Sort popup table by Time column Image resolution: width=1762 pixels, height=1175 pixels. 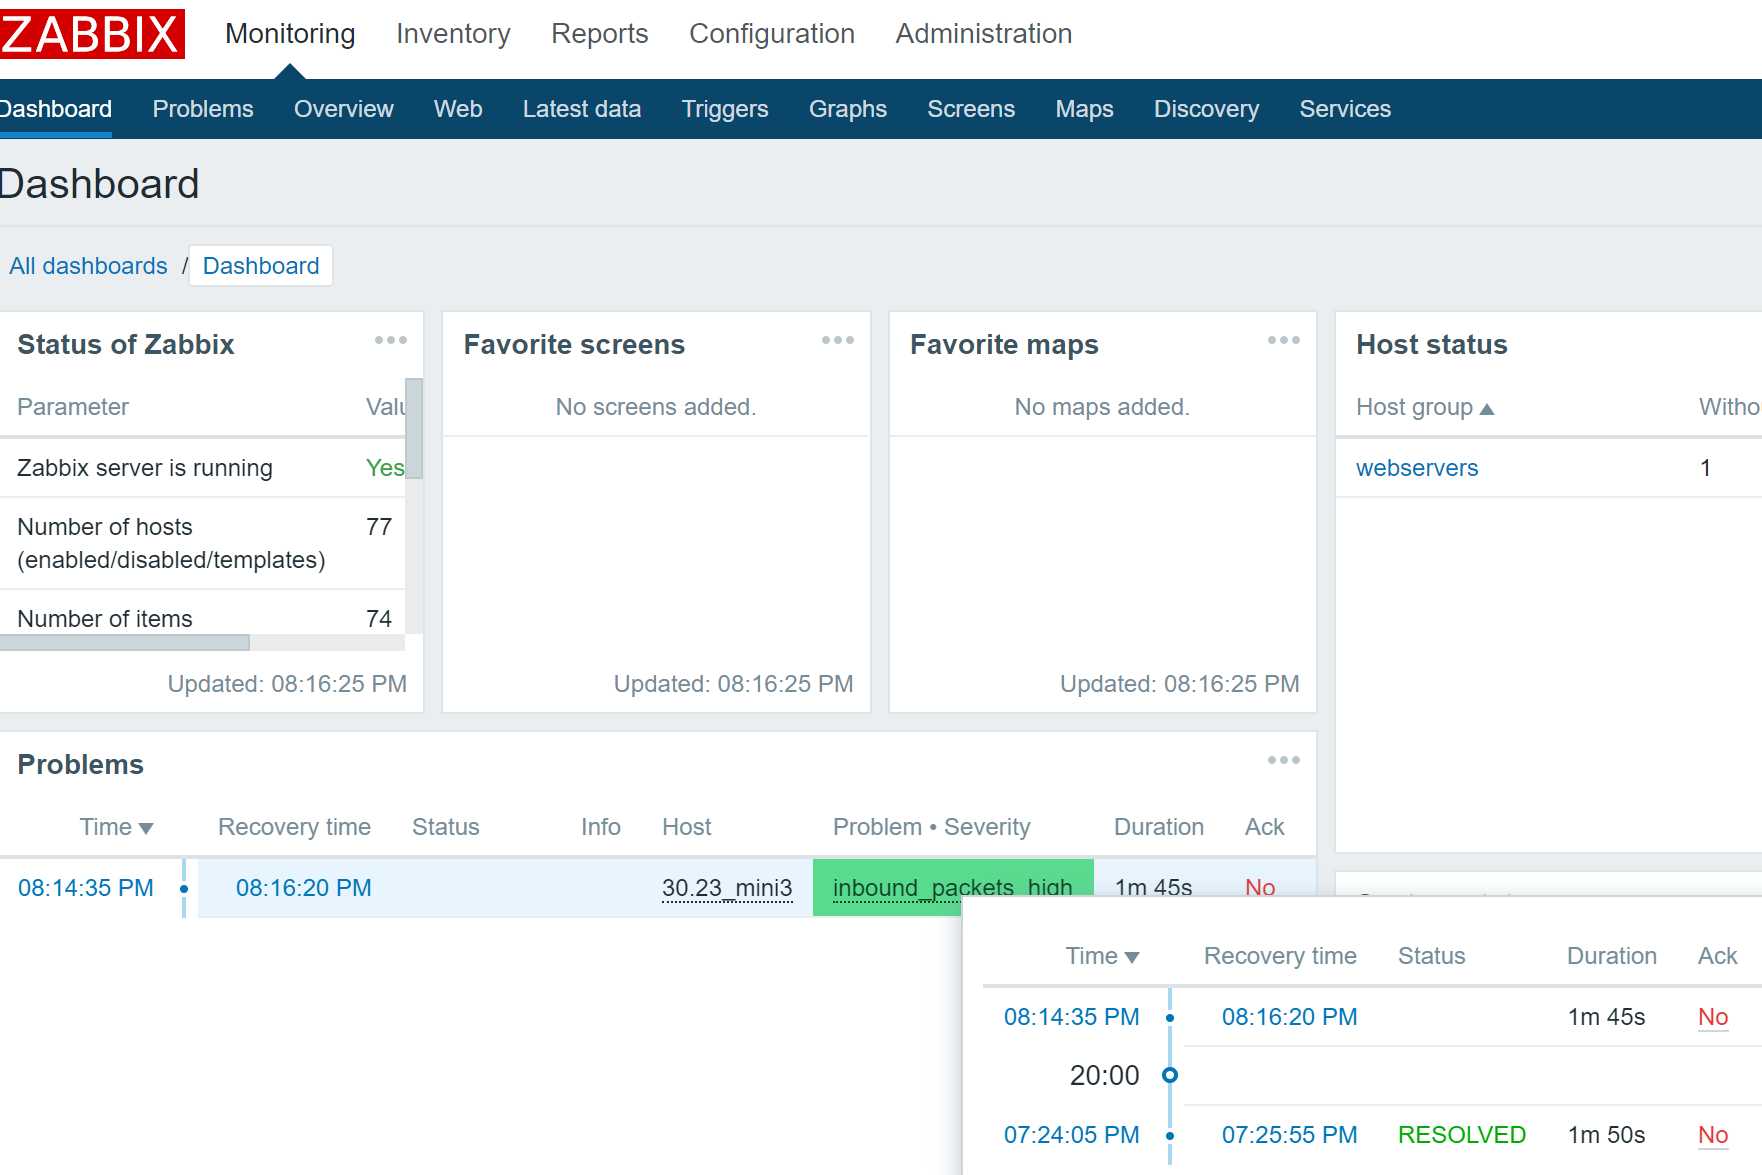(1102, 956)
